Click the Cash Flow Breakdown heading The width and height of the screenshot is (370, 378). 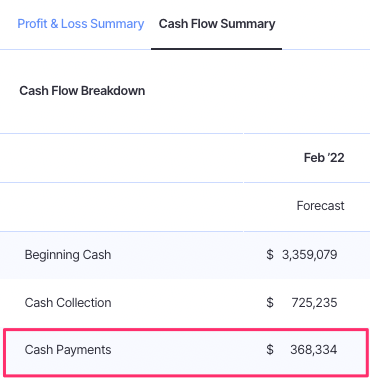[x=82, y=91]
